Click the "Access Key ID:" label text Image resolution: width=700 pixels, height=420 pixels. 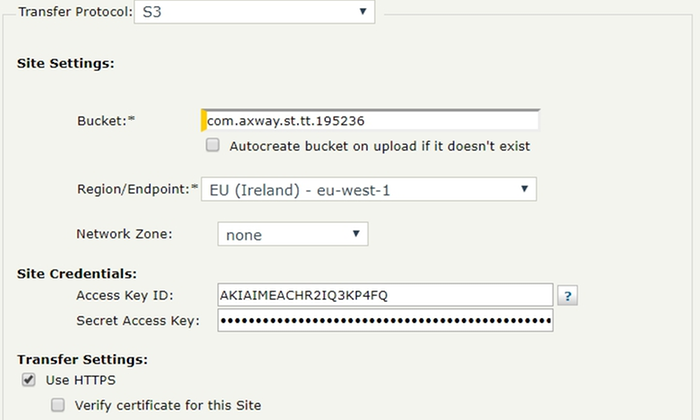click(125, 295)
